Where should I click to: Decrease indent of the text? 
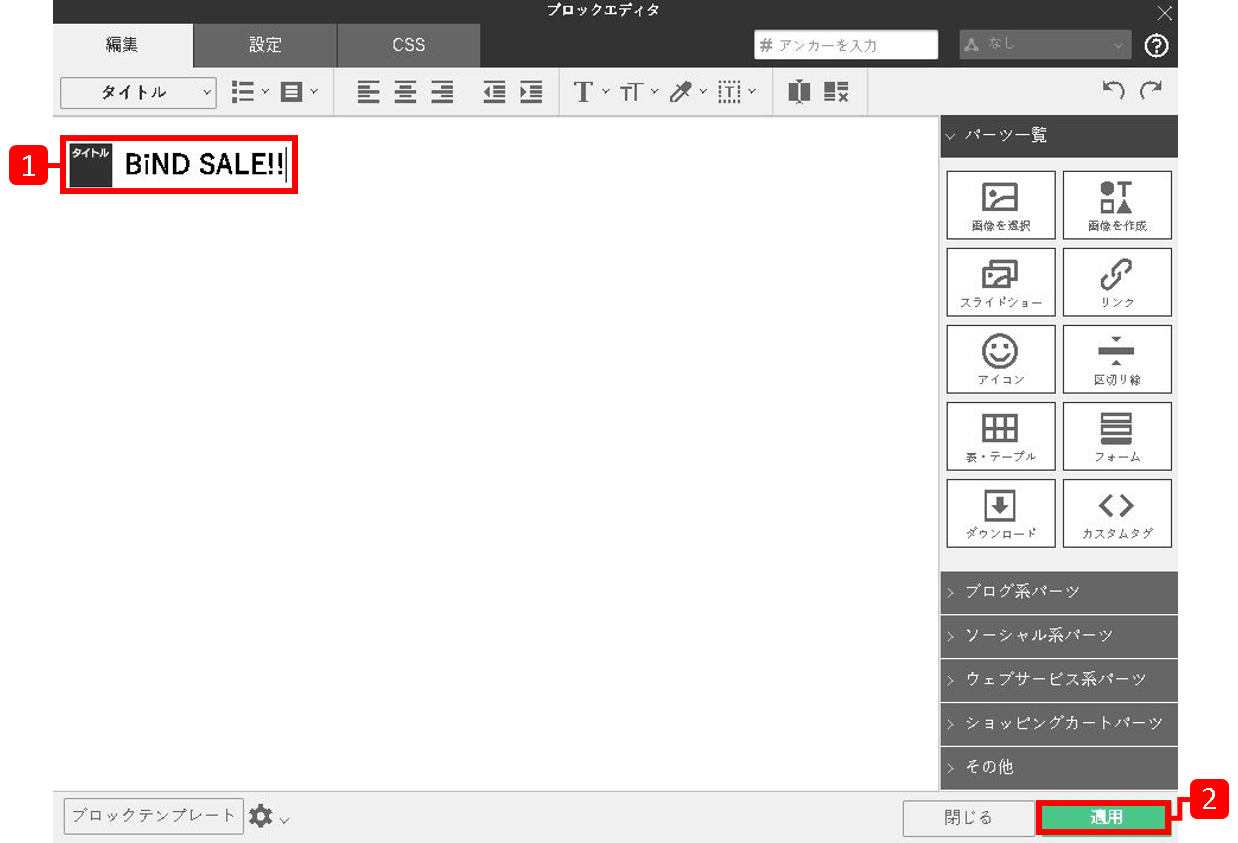[x=494, y=92]
